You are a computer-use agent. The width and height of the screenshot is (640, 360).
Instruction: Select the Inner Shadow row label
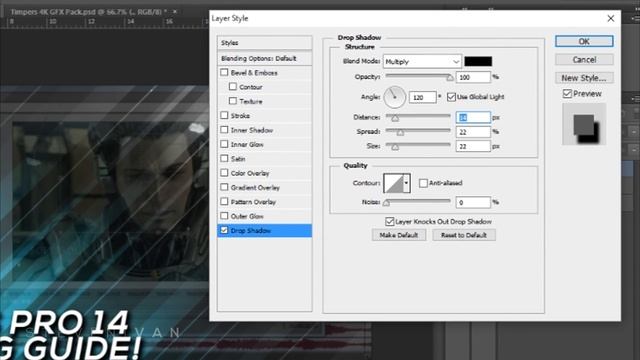(x=252, y=130)
